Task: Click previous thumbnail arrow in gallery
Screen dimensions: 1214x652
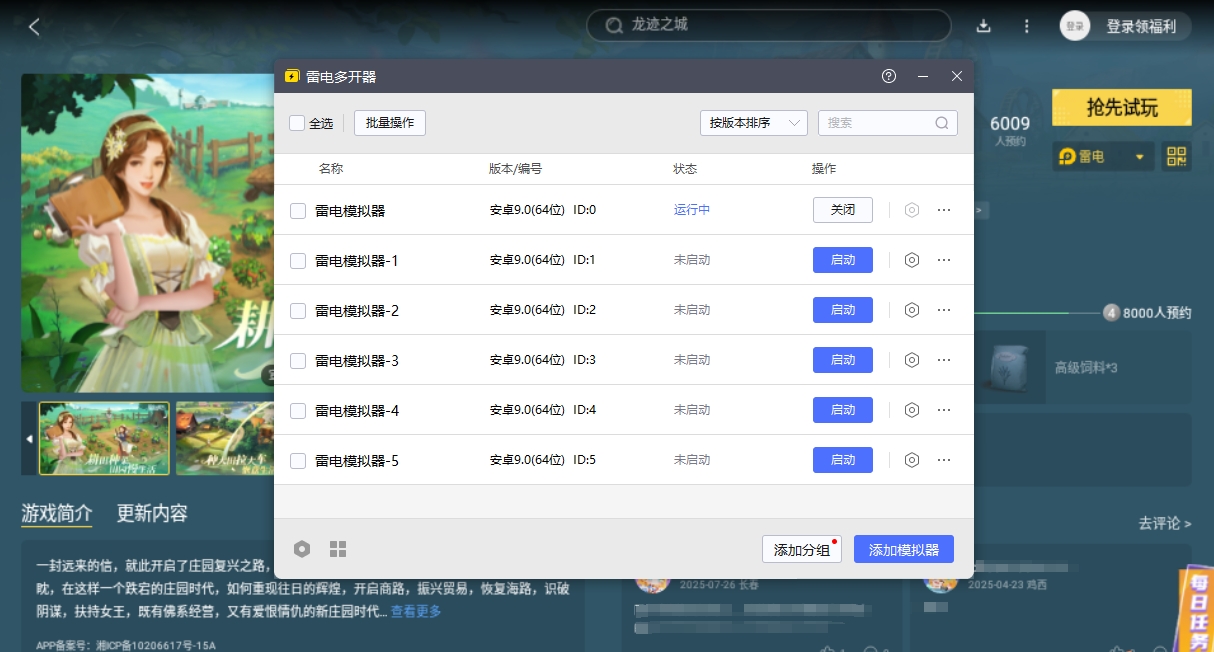Action: (29, 439)
